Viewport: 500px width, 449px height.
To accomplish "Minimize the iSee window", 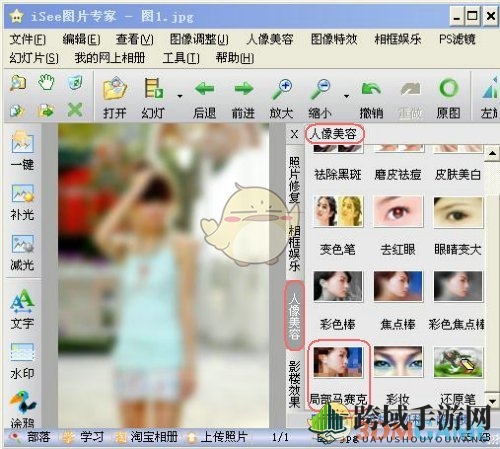I will 457,16.
